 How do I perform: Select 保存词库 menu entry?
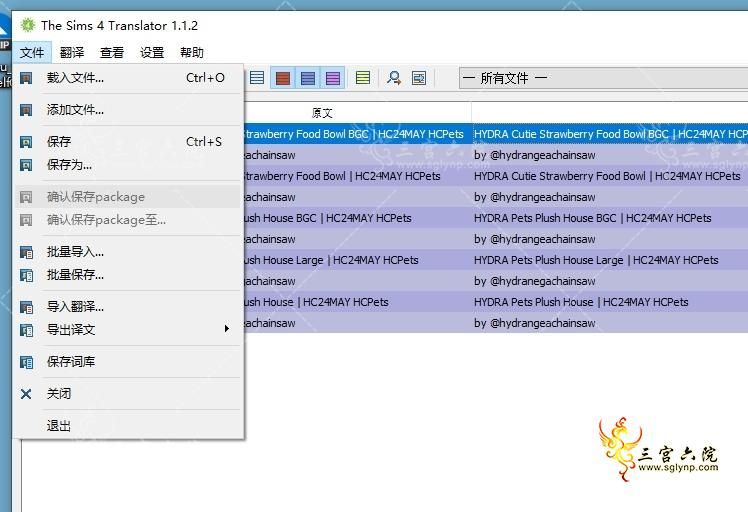tap(127, 362)
